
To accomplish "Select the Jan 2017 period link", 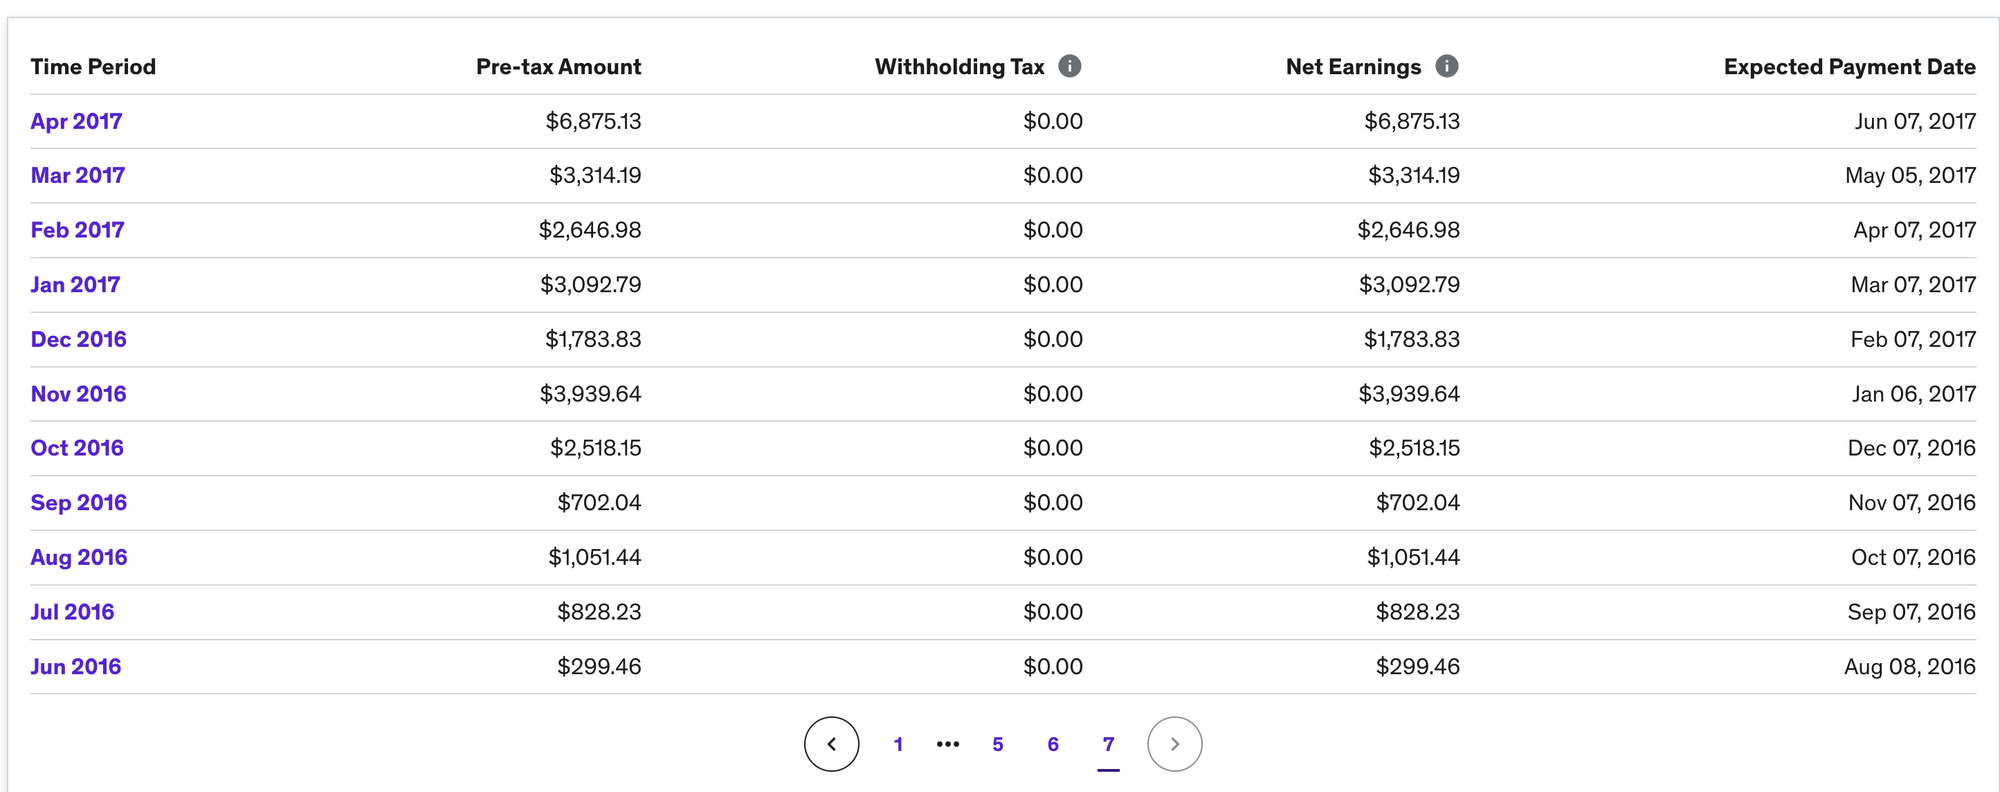I will (75, 285).
